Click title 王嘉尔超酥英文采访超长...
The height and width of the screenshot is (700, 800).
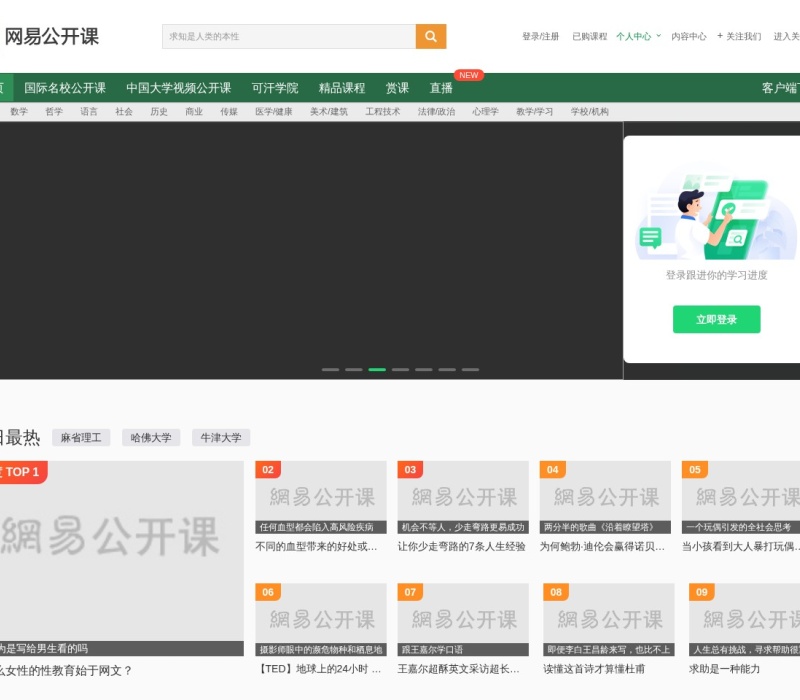coord(459,669)
